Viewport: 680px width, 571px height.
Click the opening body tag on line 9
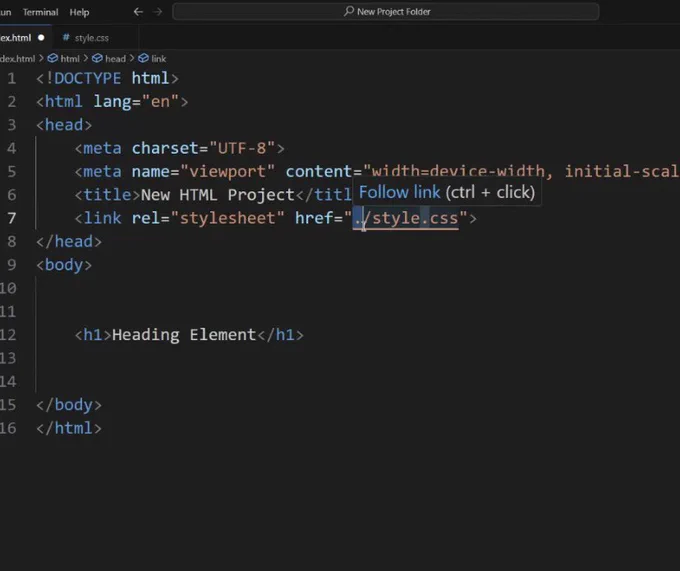(x=64, y=265)
